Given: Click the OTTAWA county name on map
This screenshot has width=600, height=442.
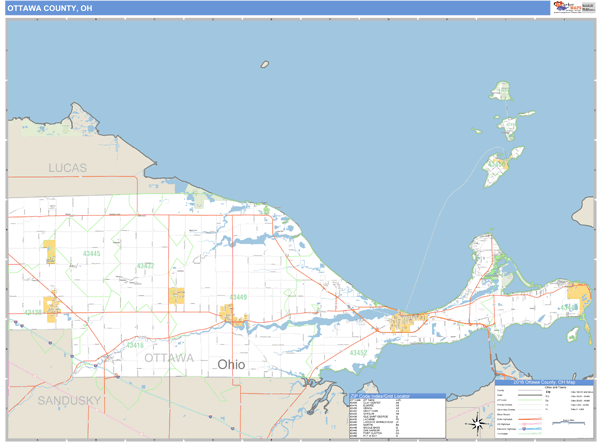Looking at the screenshot, I should pyautogui.click(x=169, y=357).
